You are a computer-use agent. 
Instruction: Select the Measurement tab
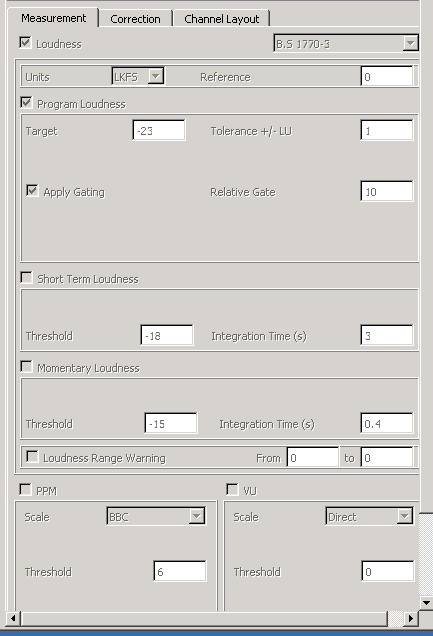(53, 18)
